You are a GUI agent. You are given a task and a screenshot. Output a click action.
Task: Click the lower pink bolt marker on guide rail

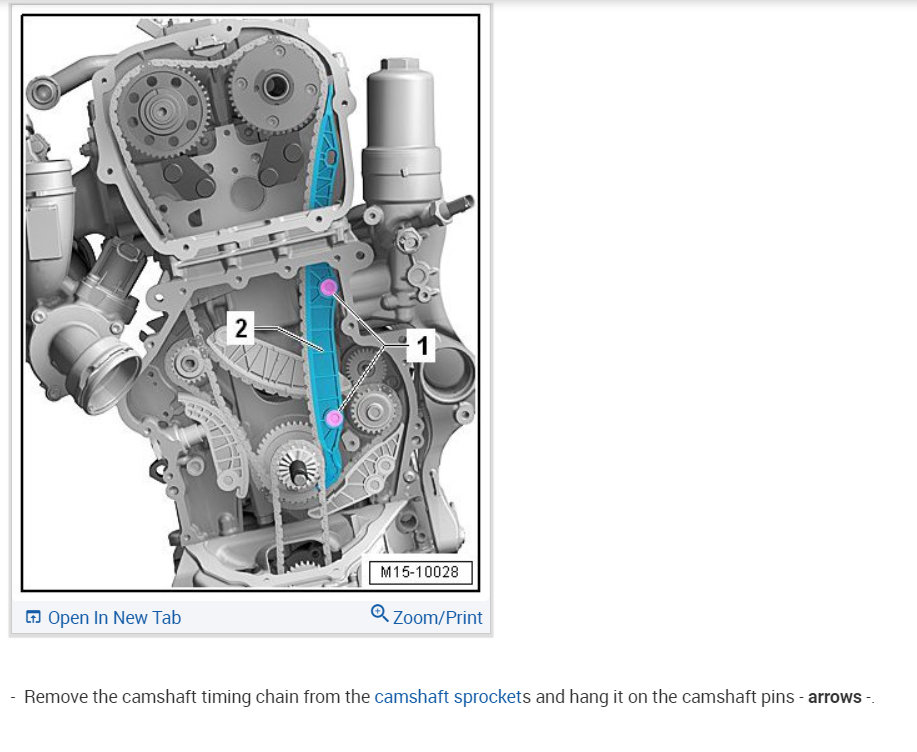[334, 418]
